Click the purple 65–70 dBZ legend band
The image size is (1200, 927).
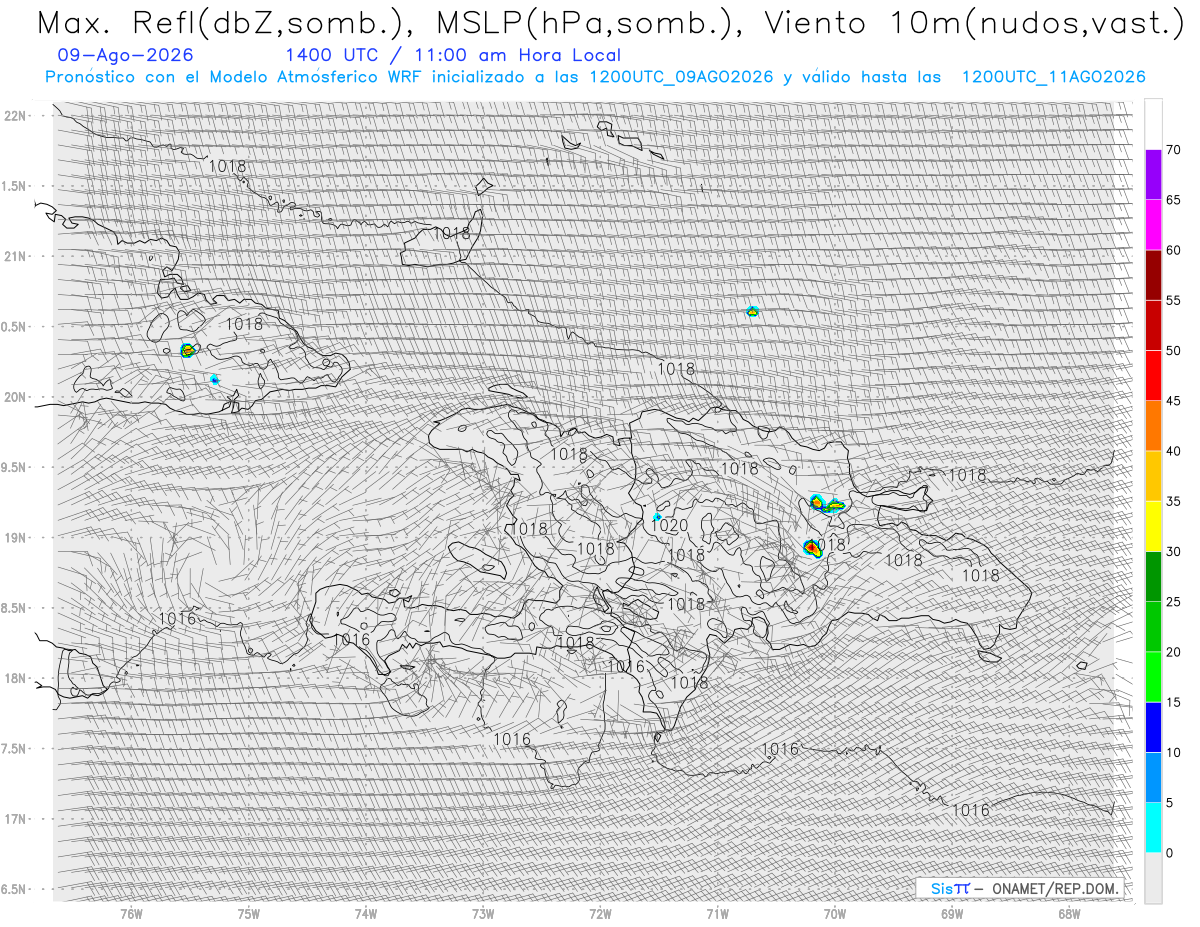pos(1153,175)
